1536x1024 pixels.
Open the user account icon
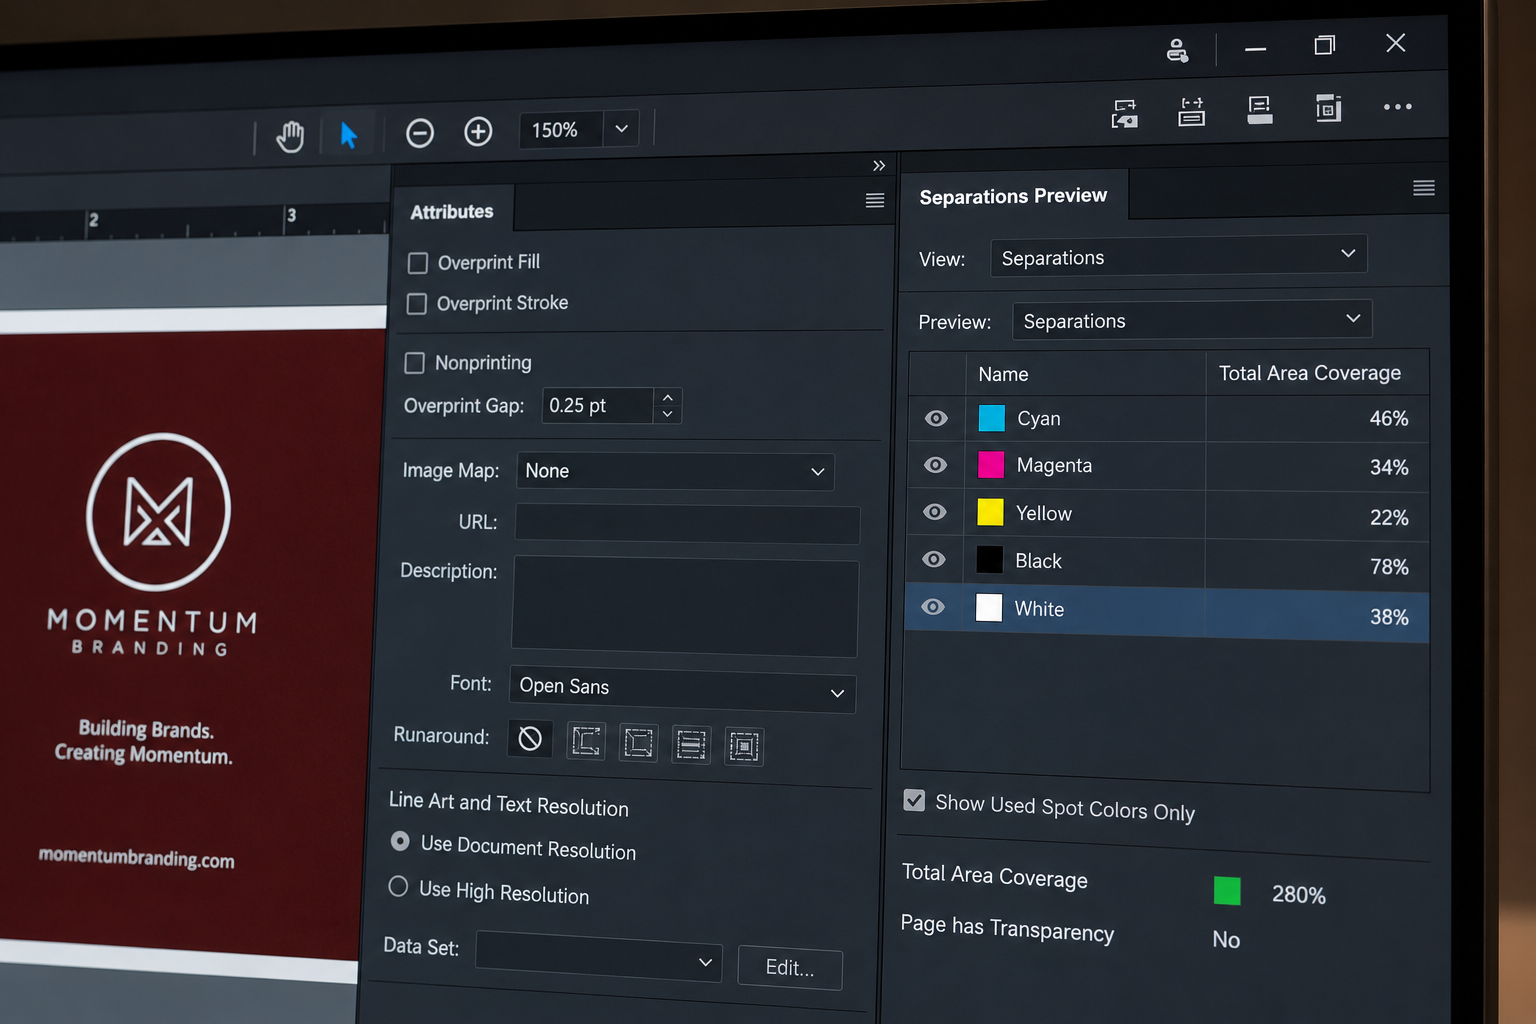coord(1177,50)
